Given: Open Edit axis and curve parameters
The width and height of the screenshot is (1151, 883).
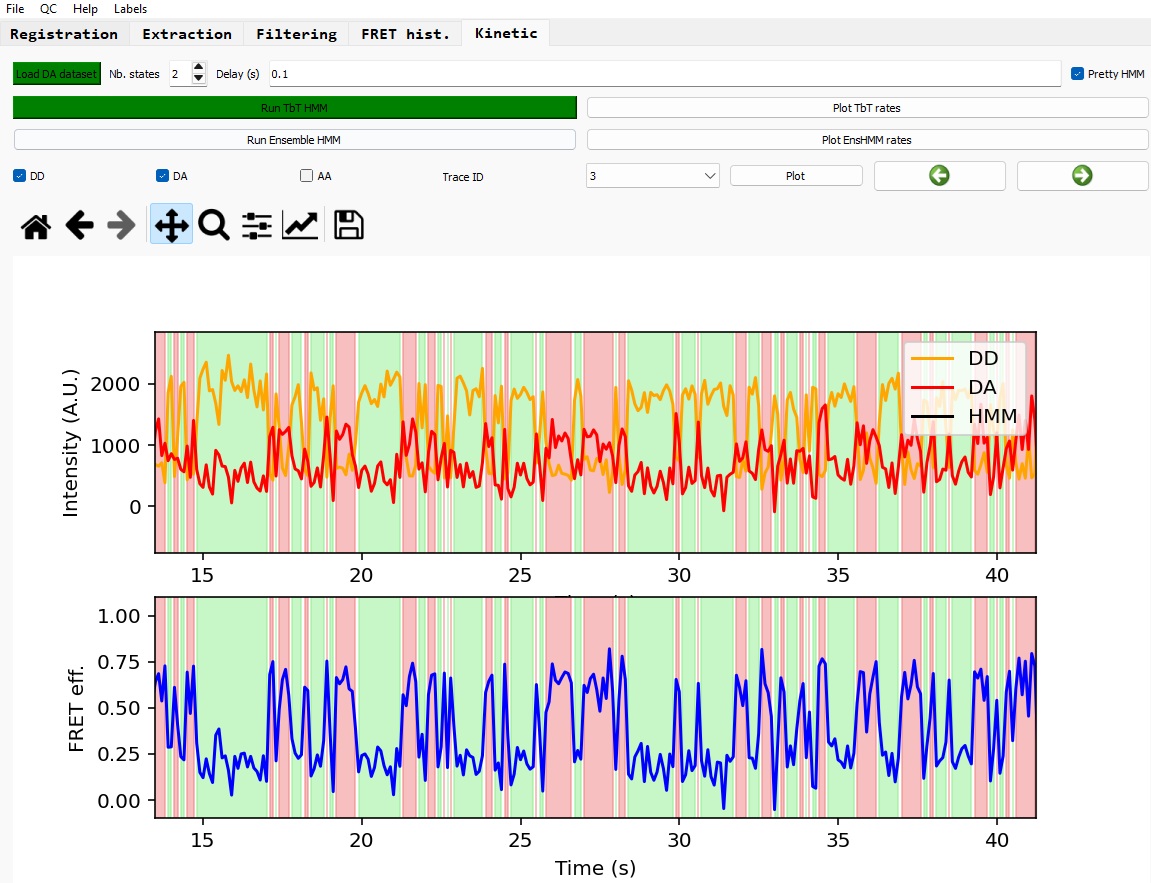Looking at the screenshot, I should click(x=299, y=225).
